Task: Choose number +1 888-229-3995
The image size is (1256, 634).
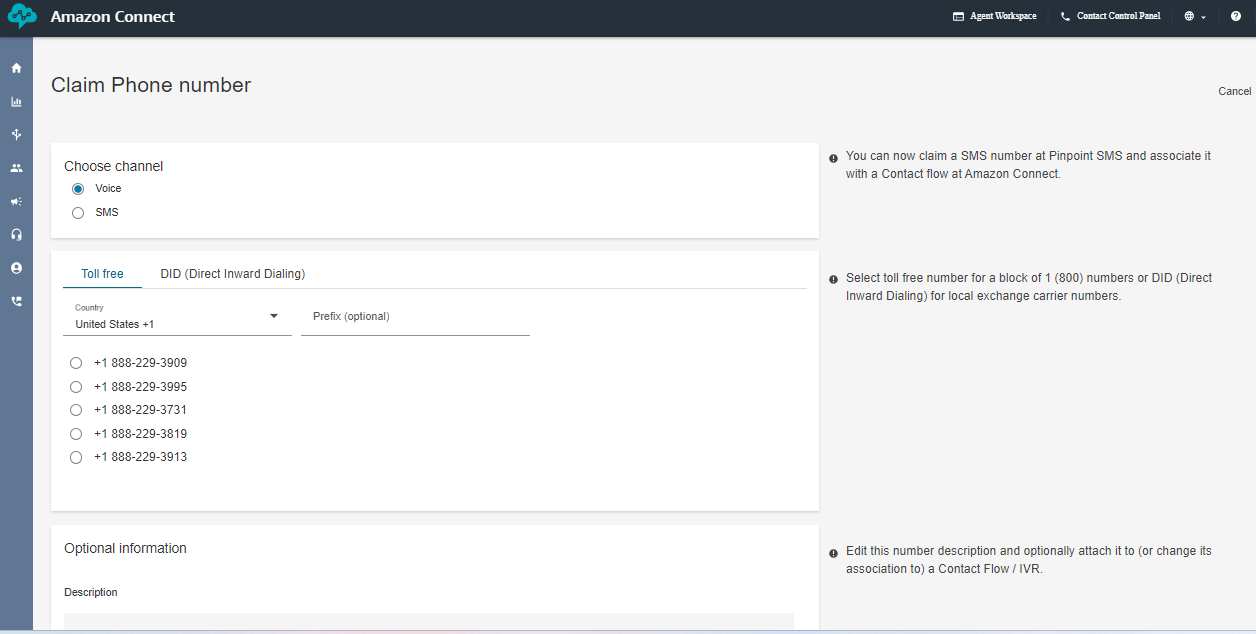Action: pyautogui.click(x=76, y=387)
